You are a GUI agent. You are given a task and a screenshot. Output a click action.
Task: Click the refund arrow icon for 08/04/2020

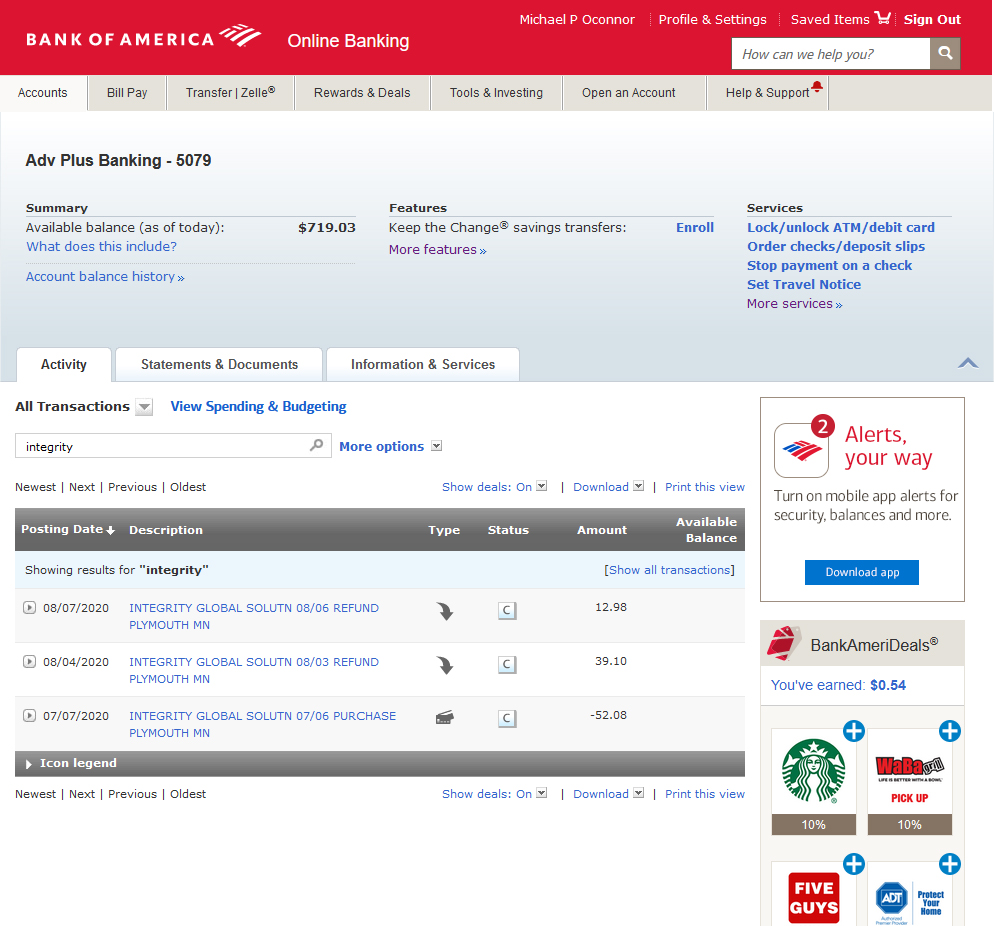point(444,665)
